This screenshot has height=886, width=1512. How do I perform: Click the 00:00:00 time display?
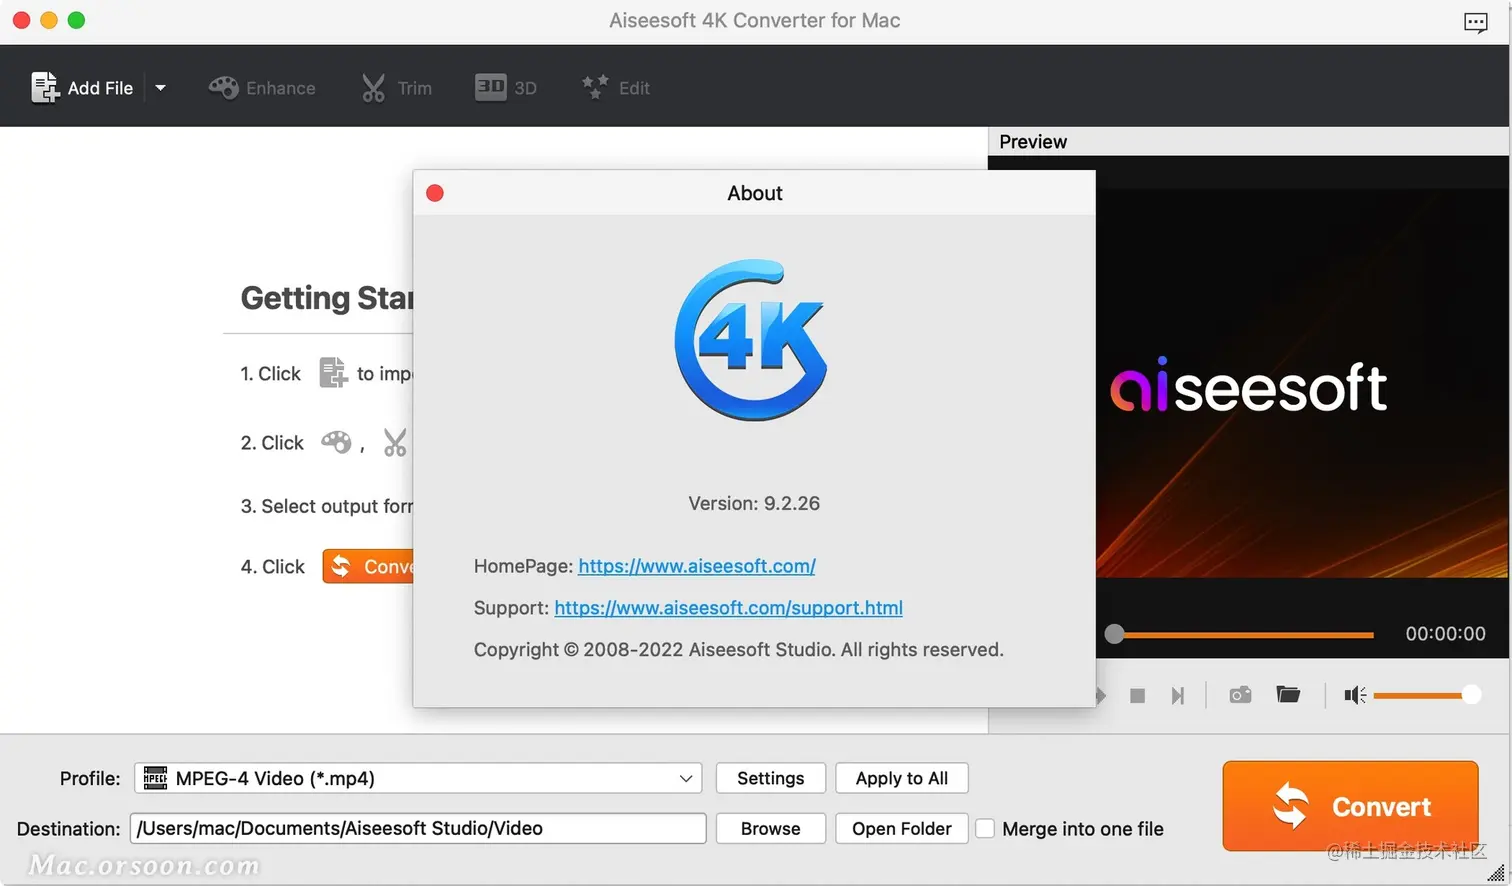point(1445,634)
